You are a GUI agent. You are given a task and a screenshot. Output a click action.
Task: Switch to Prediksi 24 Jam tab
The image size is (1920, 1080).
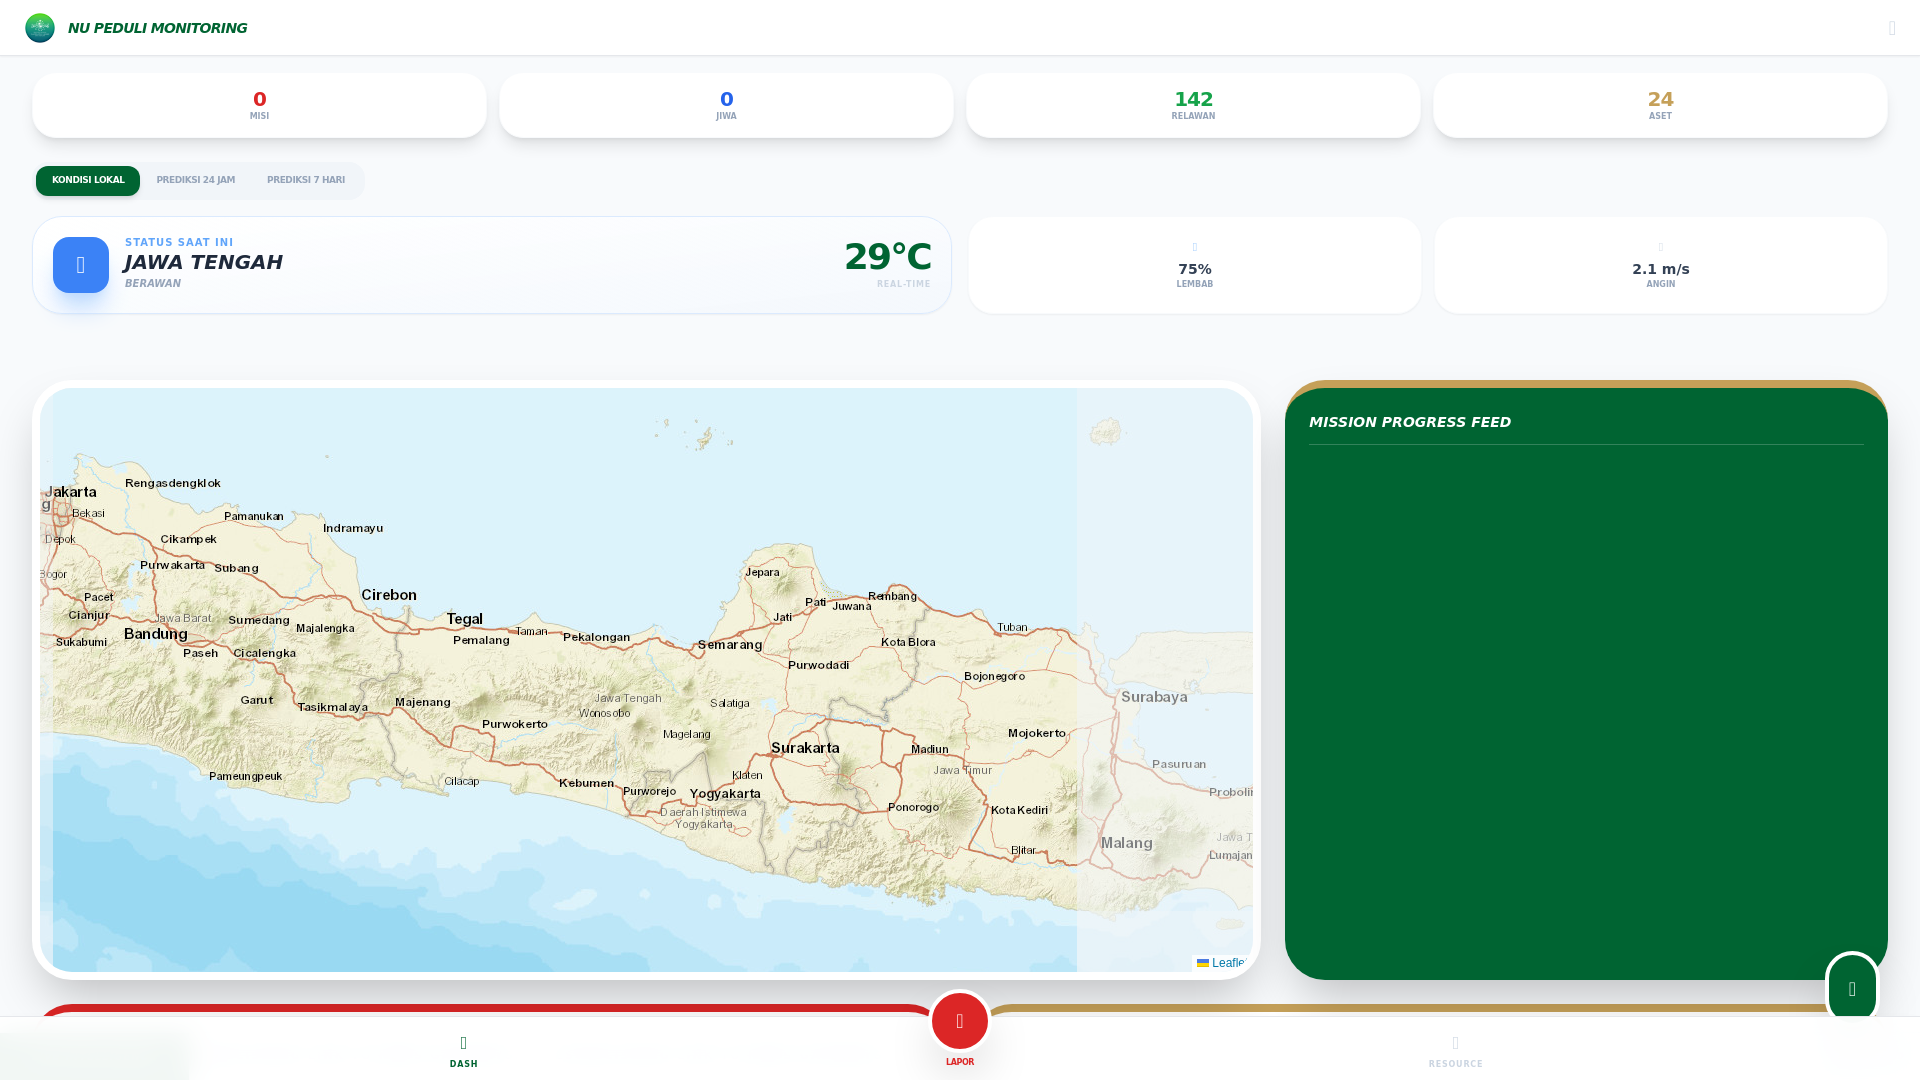click(196, 181)
